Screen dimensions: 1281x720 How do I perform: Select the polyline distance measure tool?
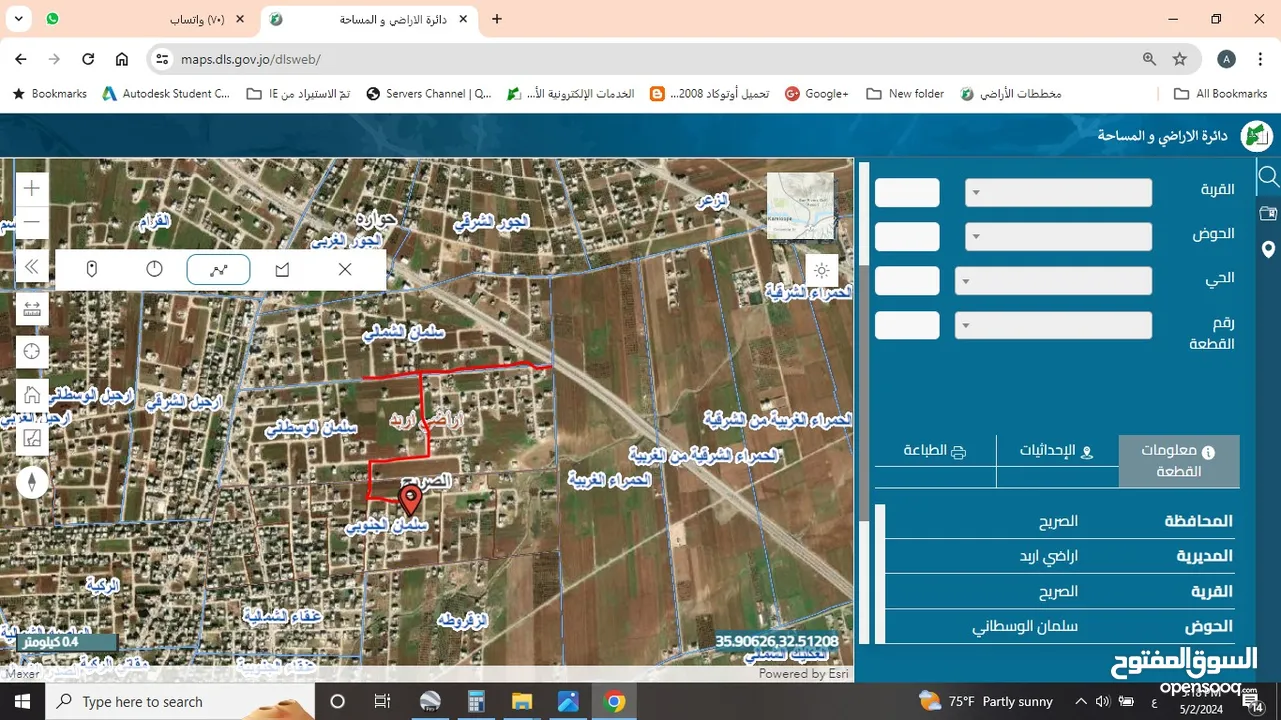[218, 270]
